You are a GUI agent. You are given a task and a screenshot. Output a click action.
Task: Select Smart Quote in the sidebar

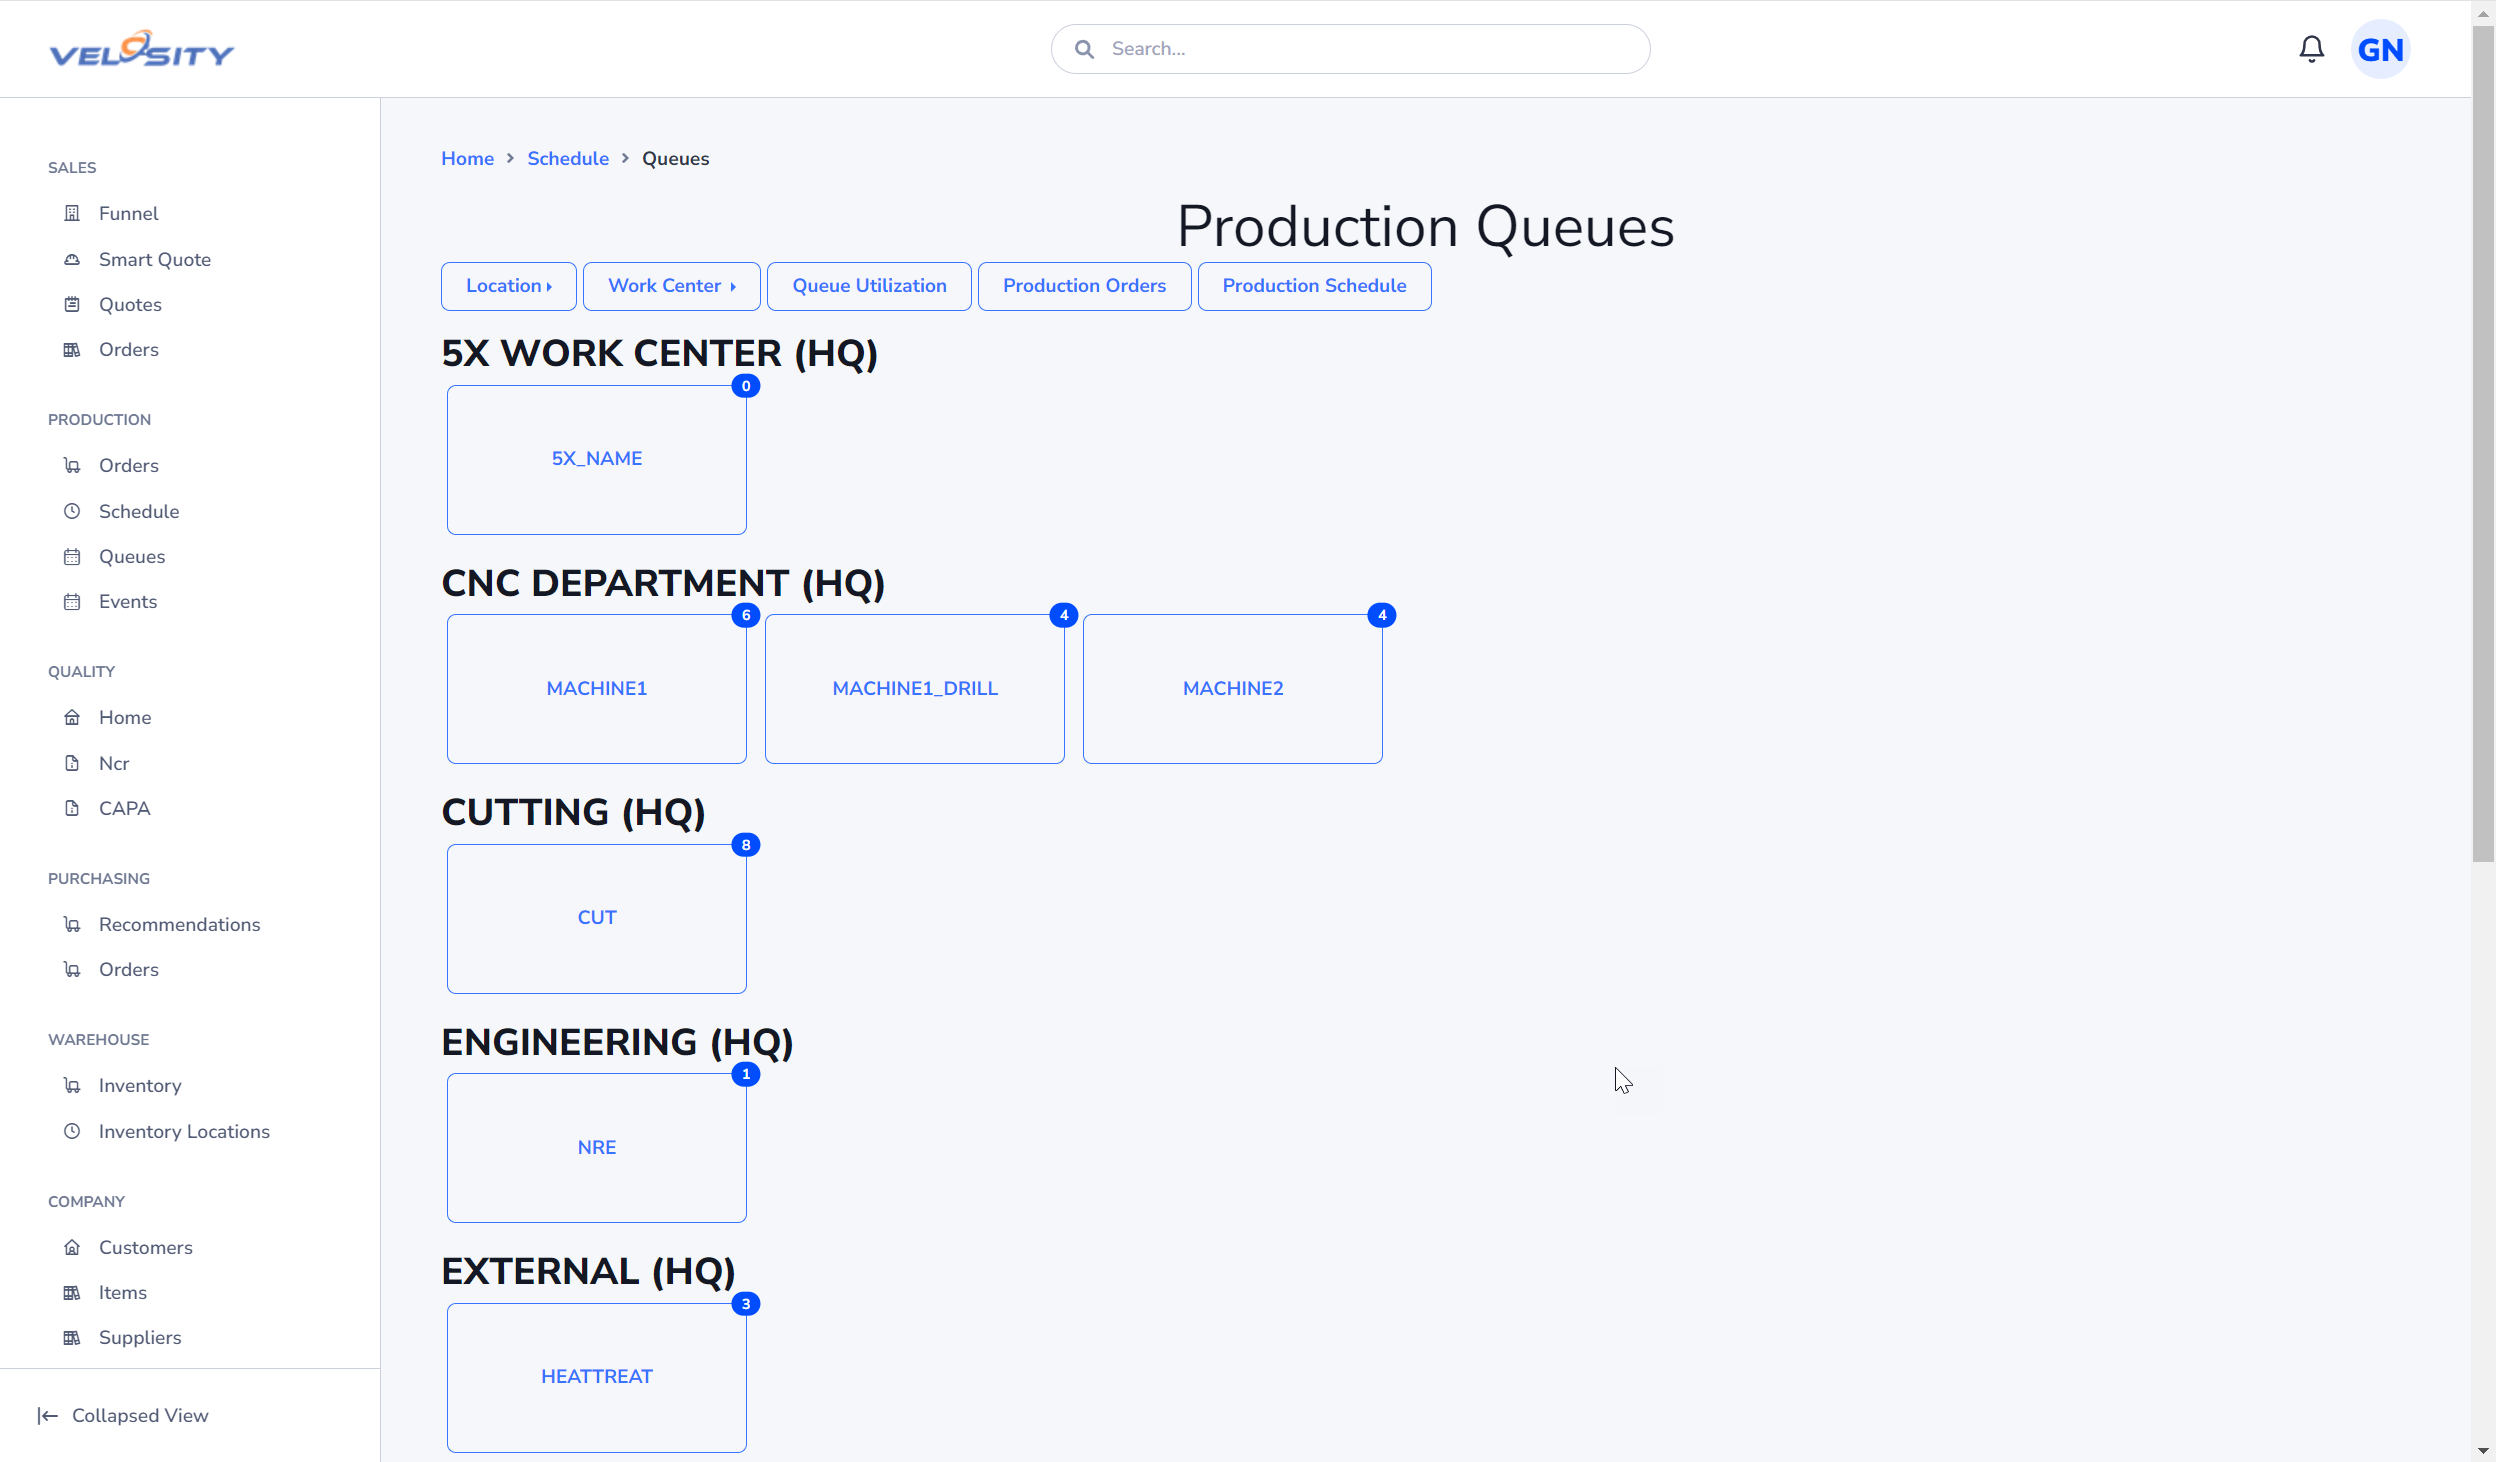[x=154, y=259]
